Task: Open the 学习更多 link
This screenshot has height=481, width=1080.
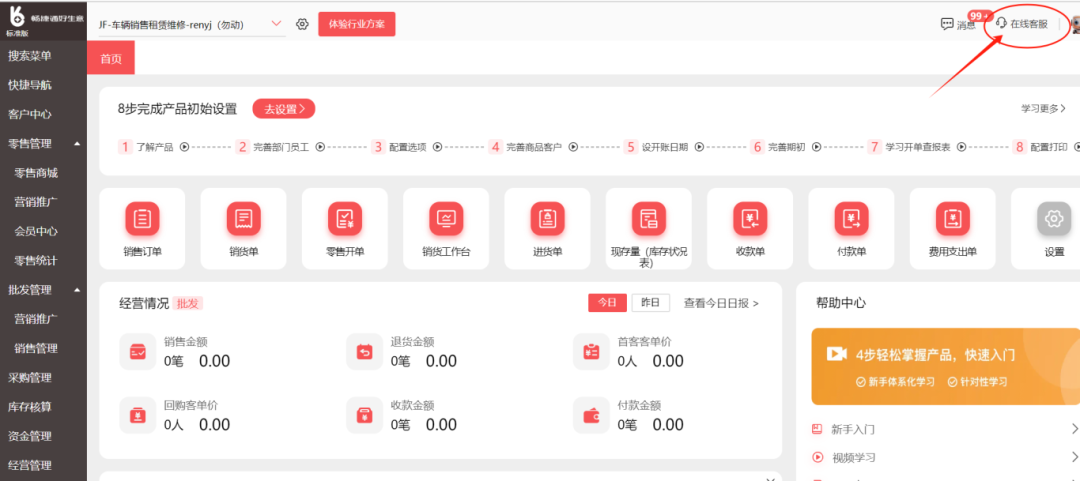Action: click(x=1043, y=108)
